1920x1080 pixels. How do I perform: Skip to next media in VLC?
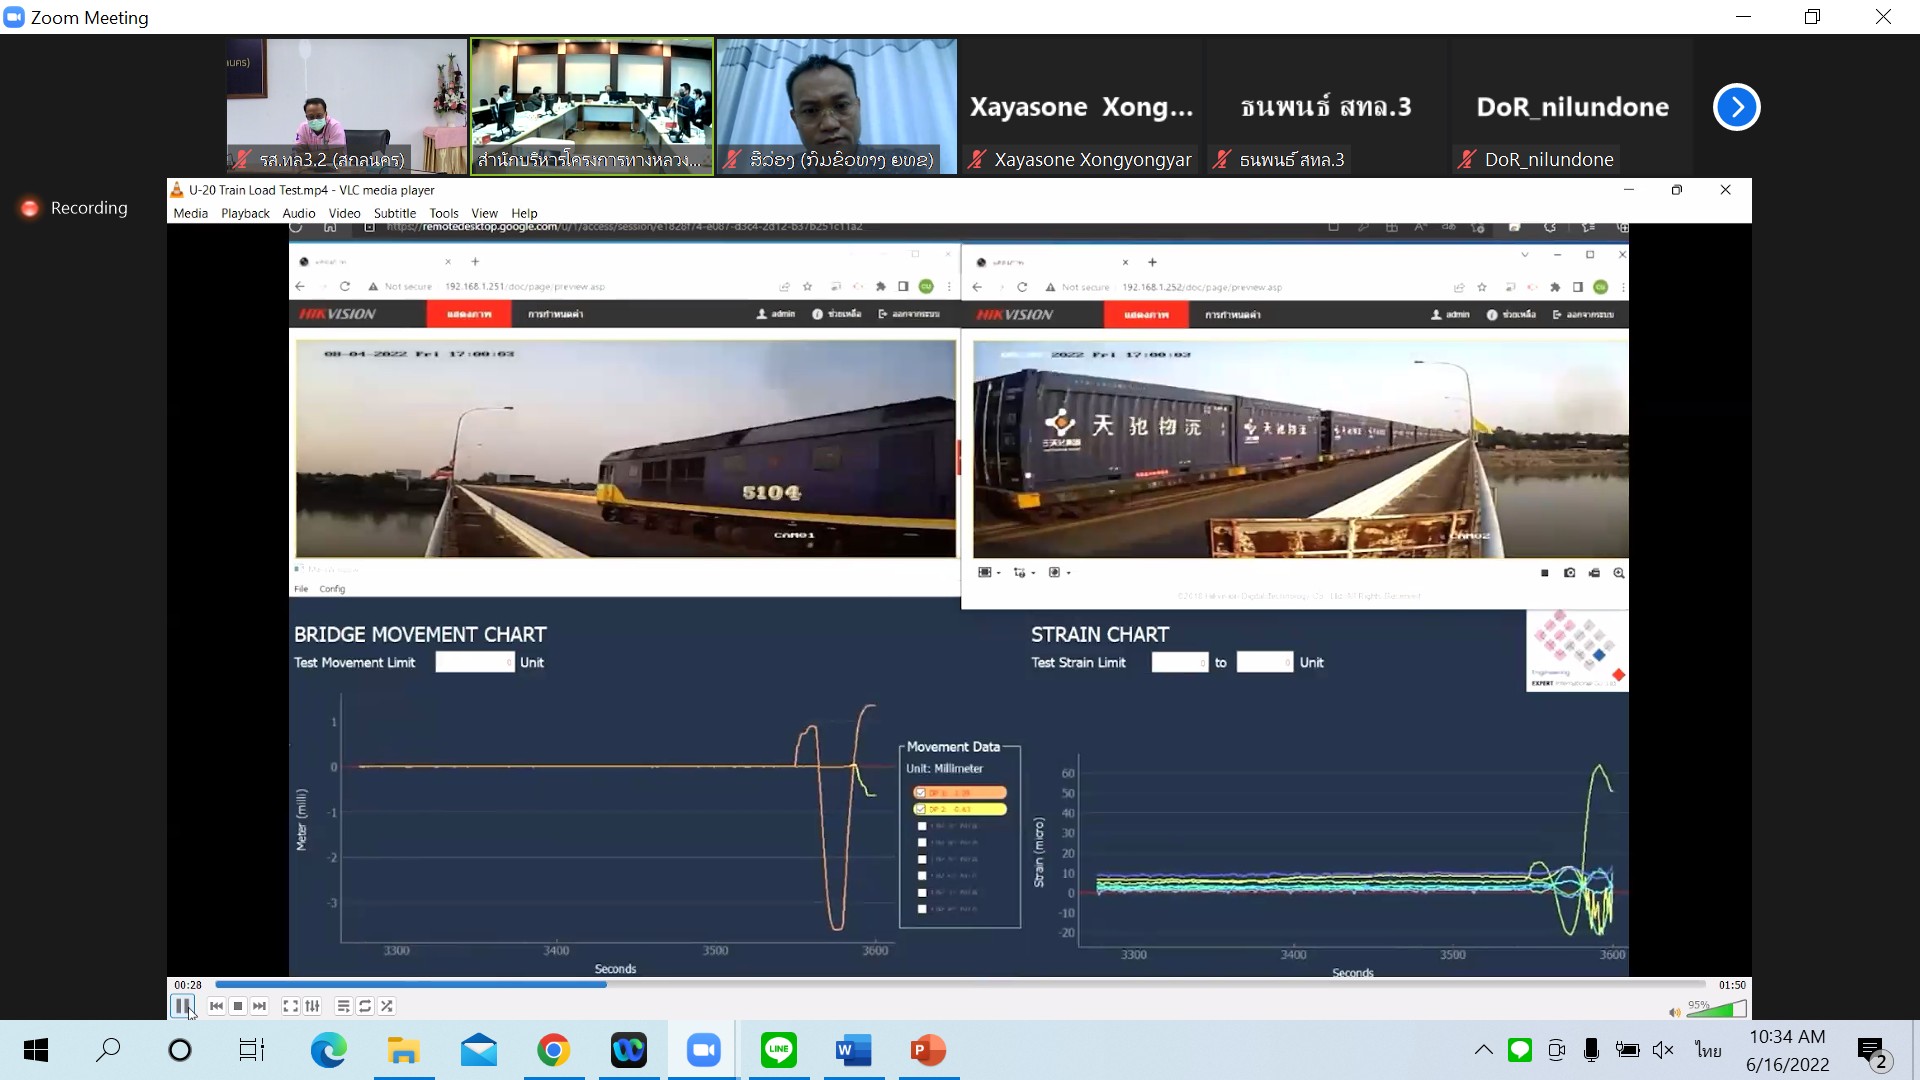click(x=260, y=1006)
